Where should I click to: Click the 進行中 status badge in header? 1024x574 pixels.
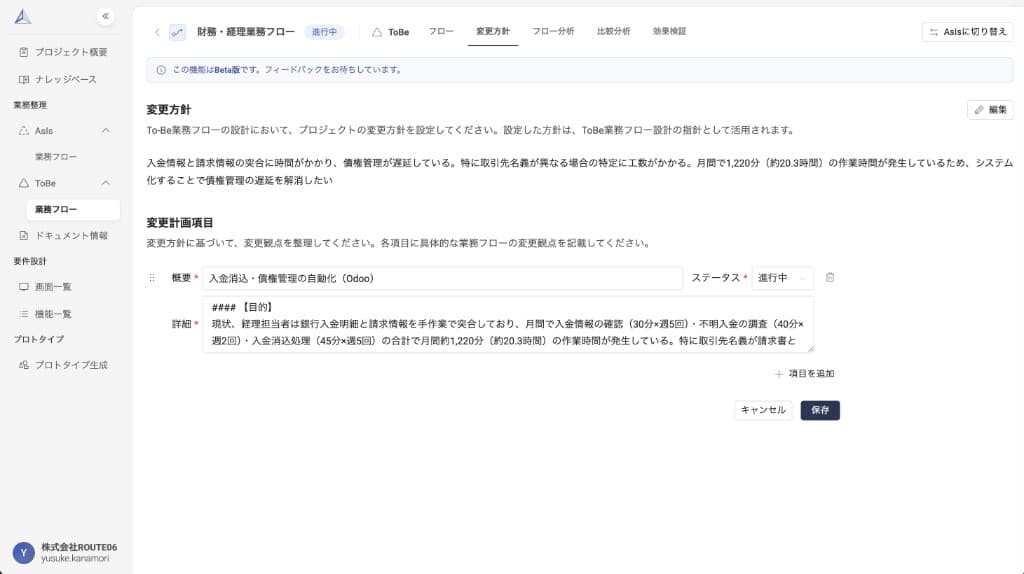pyautogui.click(x=325, y=32)
